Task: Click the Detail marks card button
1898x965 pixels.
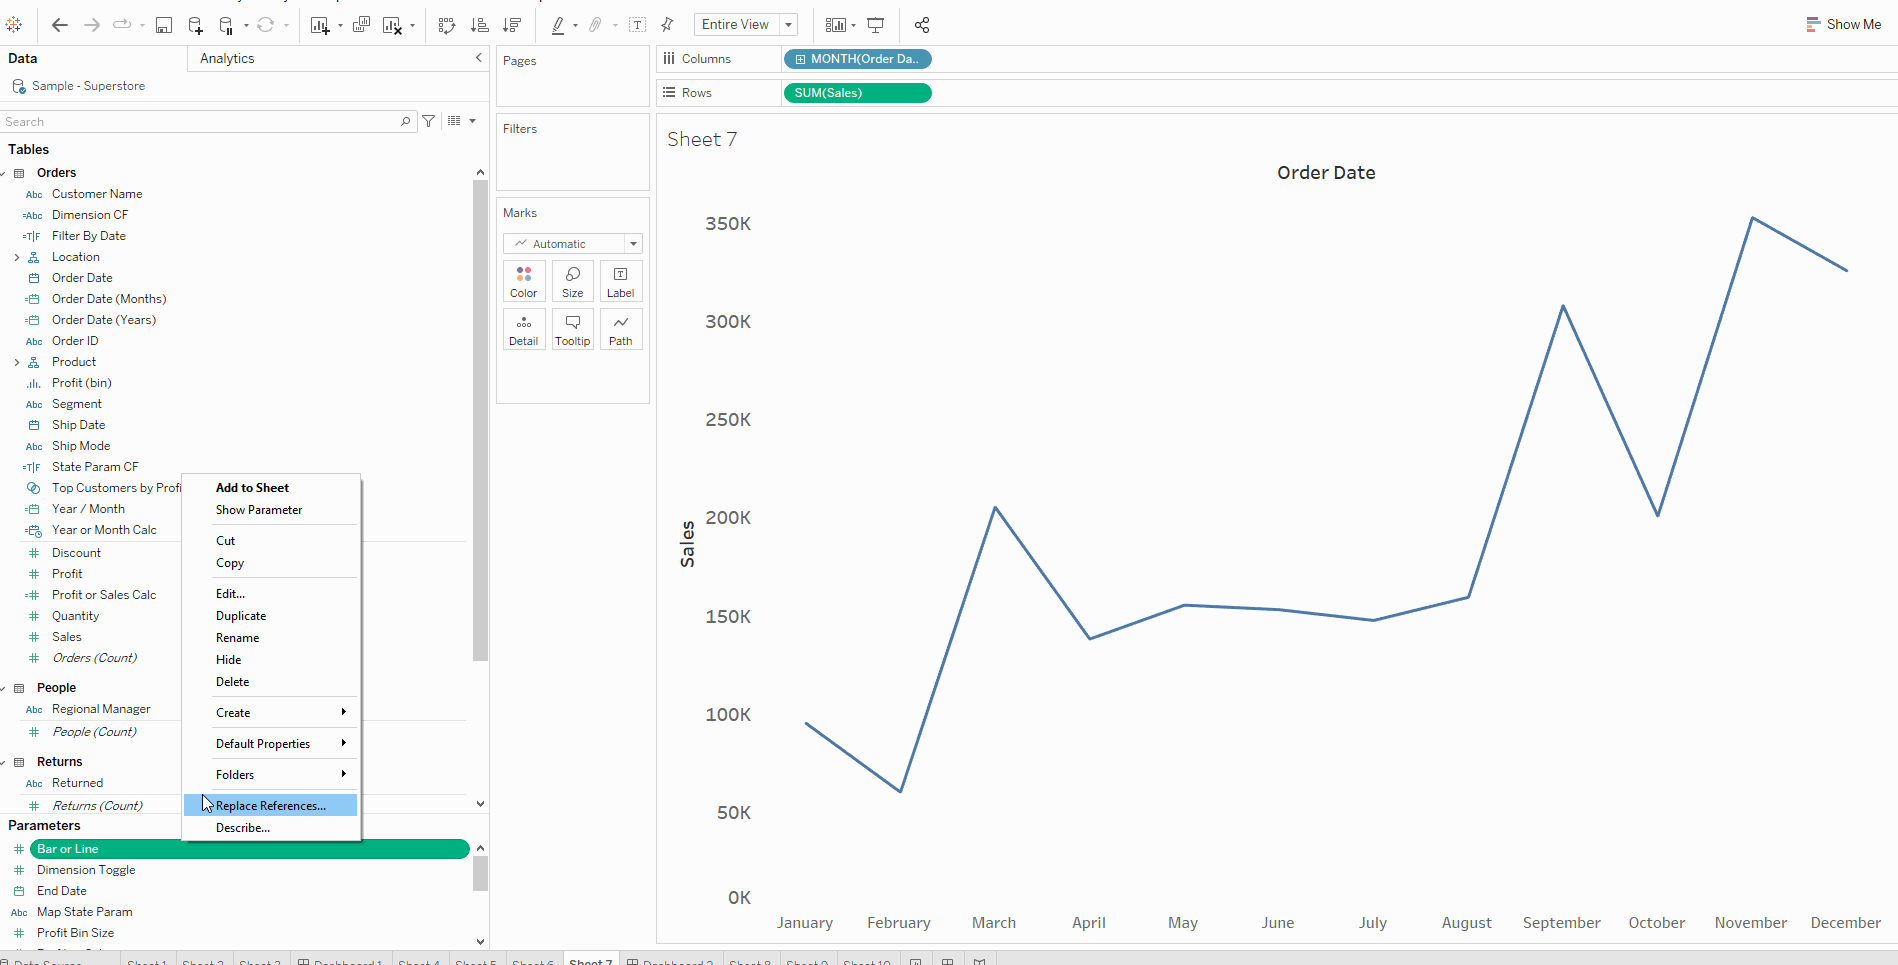Action: [524, 329]
